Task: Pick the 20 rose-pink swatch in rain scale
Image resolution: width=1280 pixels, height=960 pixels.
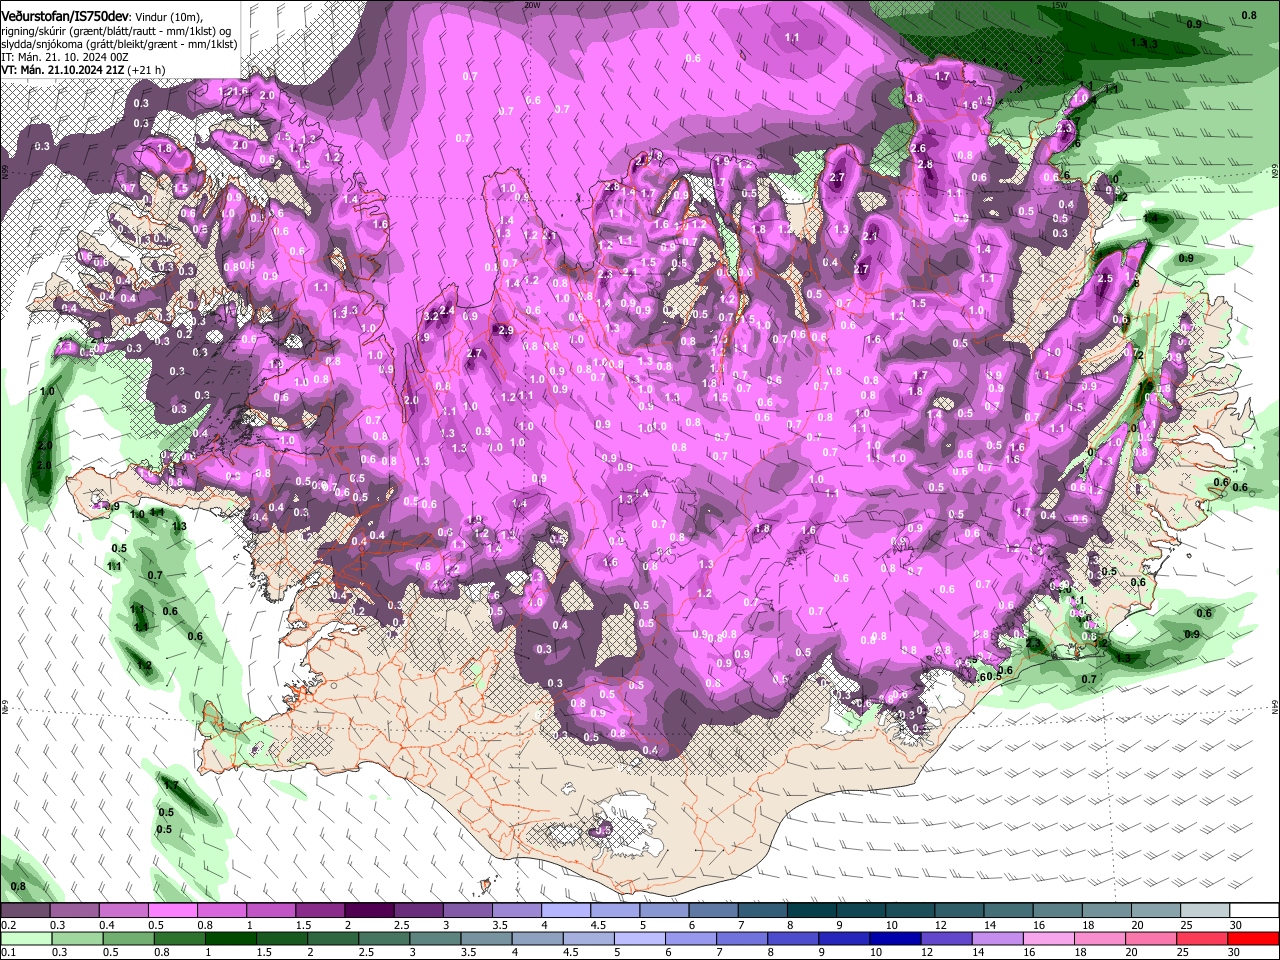Action: coord(1152,939)
